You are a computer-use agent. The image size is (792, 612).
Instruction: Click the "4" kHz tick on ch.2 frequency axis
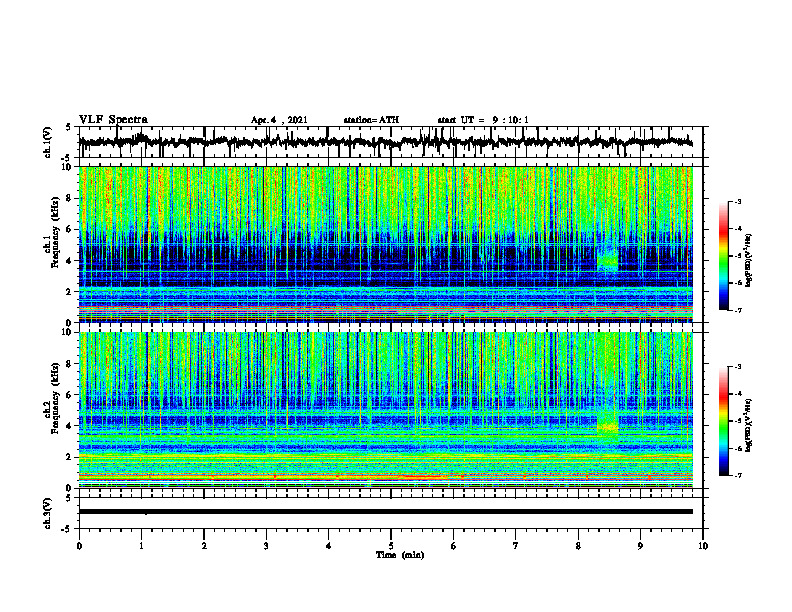point(69,426)
